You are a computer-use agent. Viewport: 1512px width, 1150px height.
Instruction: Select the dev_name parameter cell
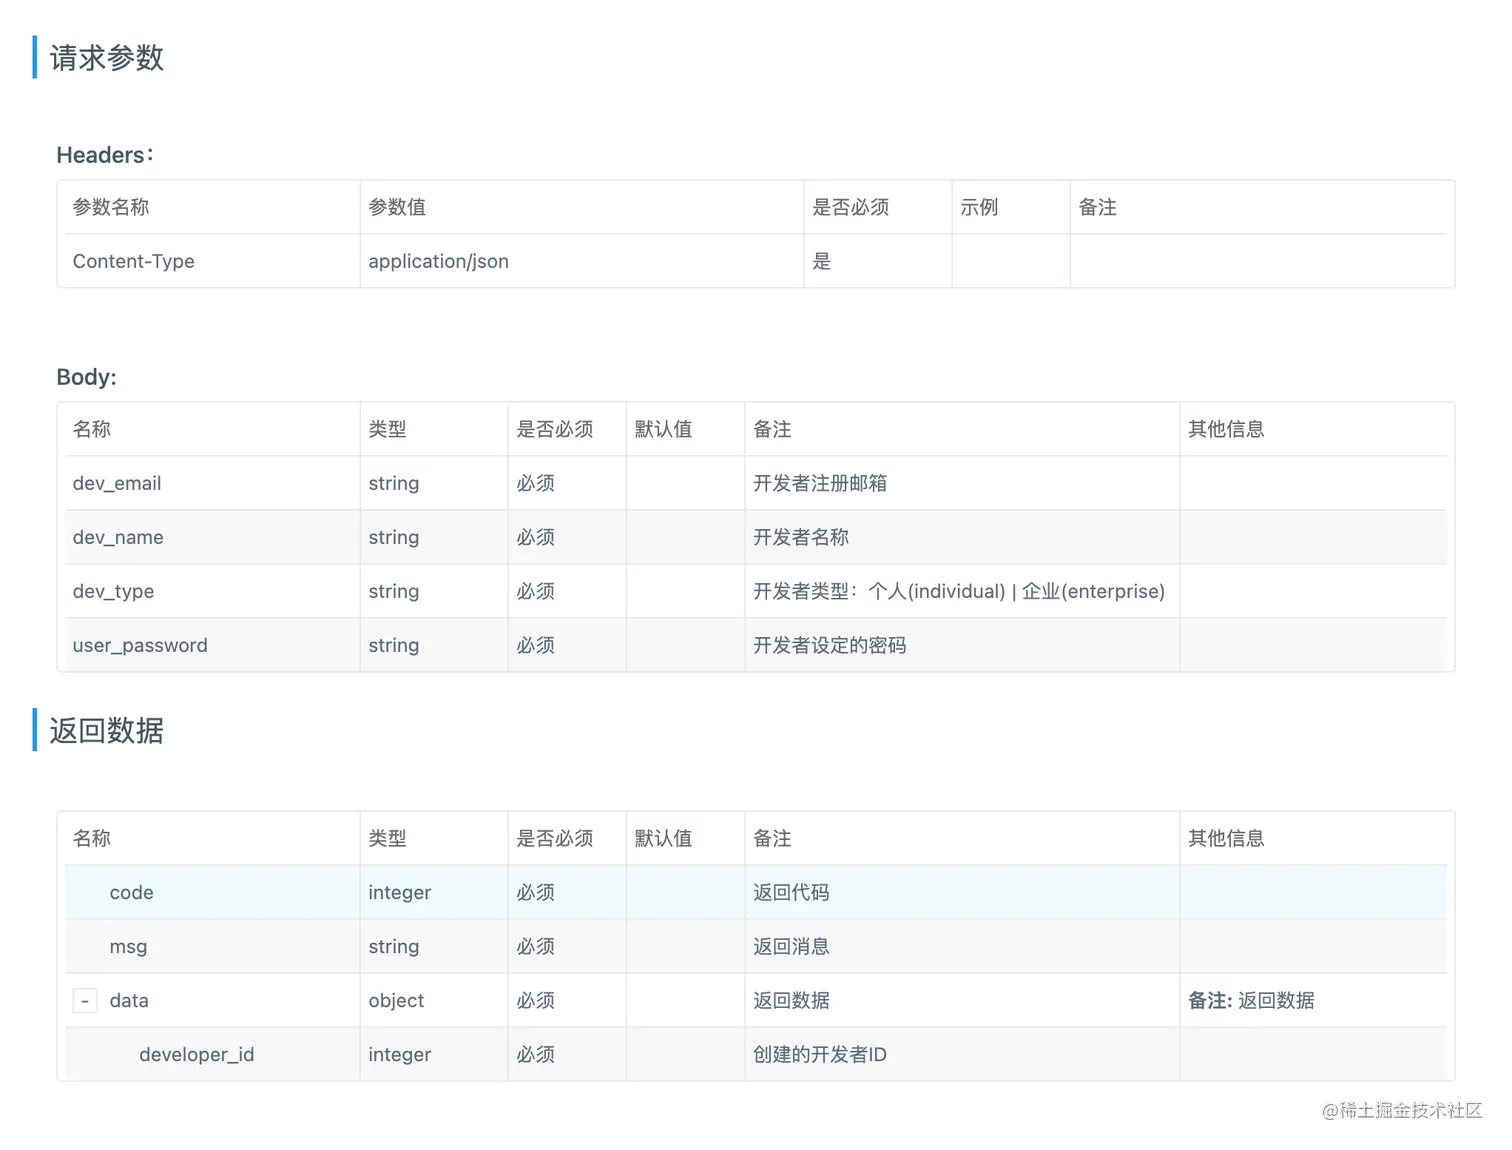point(212,538)
